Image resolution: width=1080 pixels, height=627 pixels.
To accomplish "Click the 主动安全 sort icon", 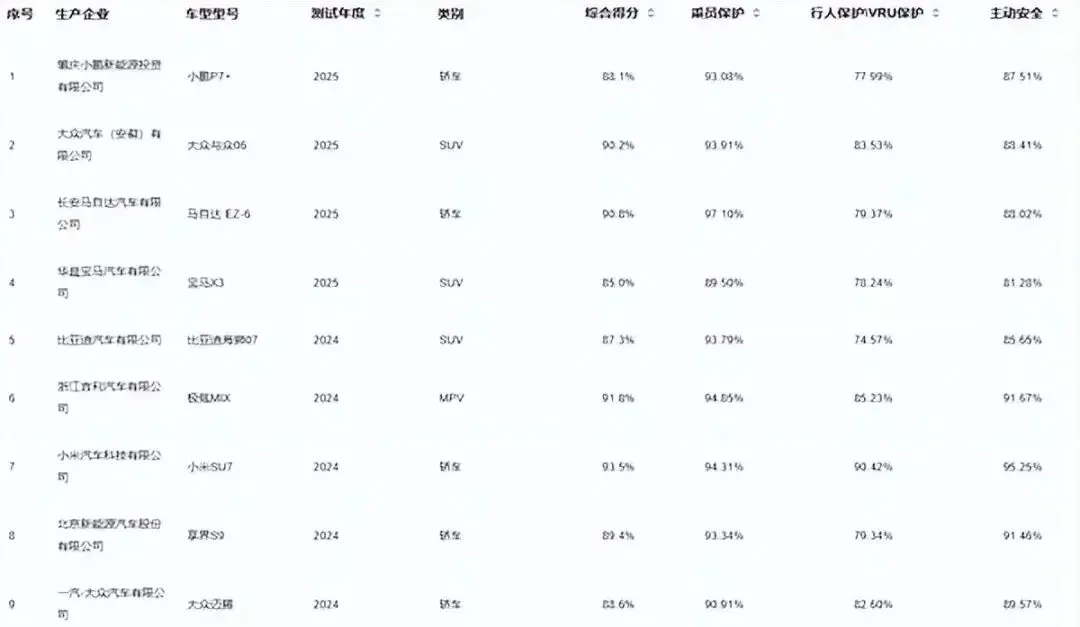I will click(1055, 13).
